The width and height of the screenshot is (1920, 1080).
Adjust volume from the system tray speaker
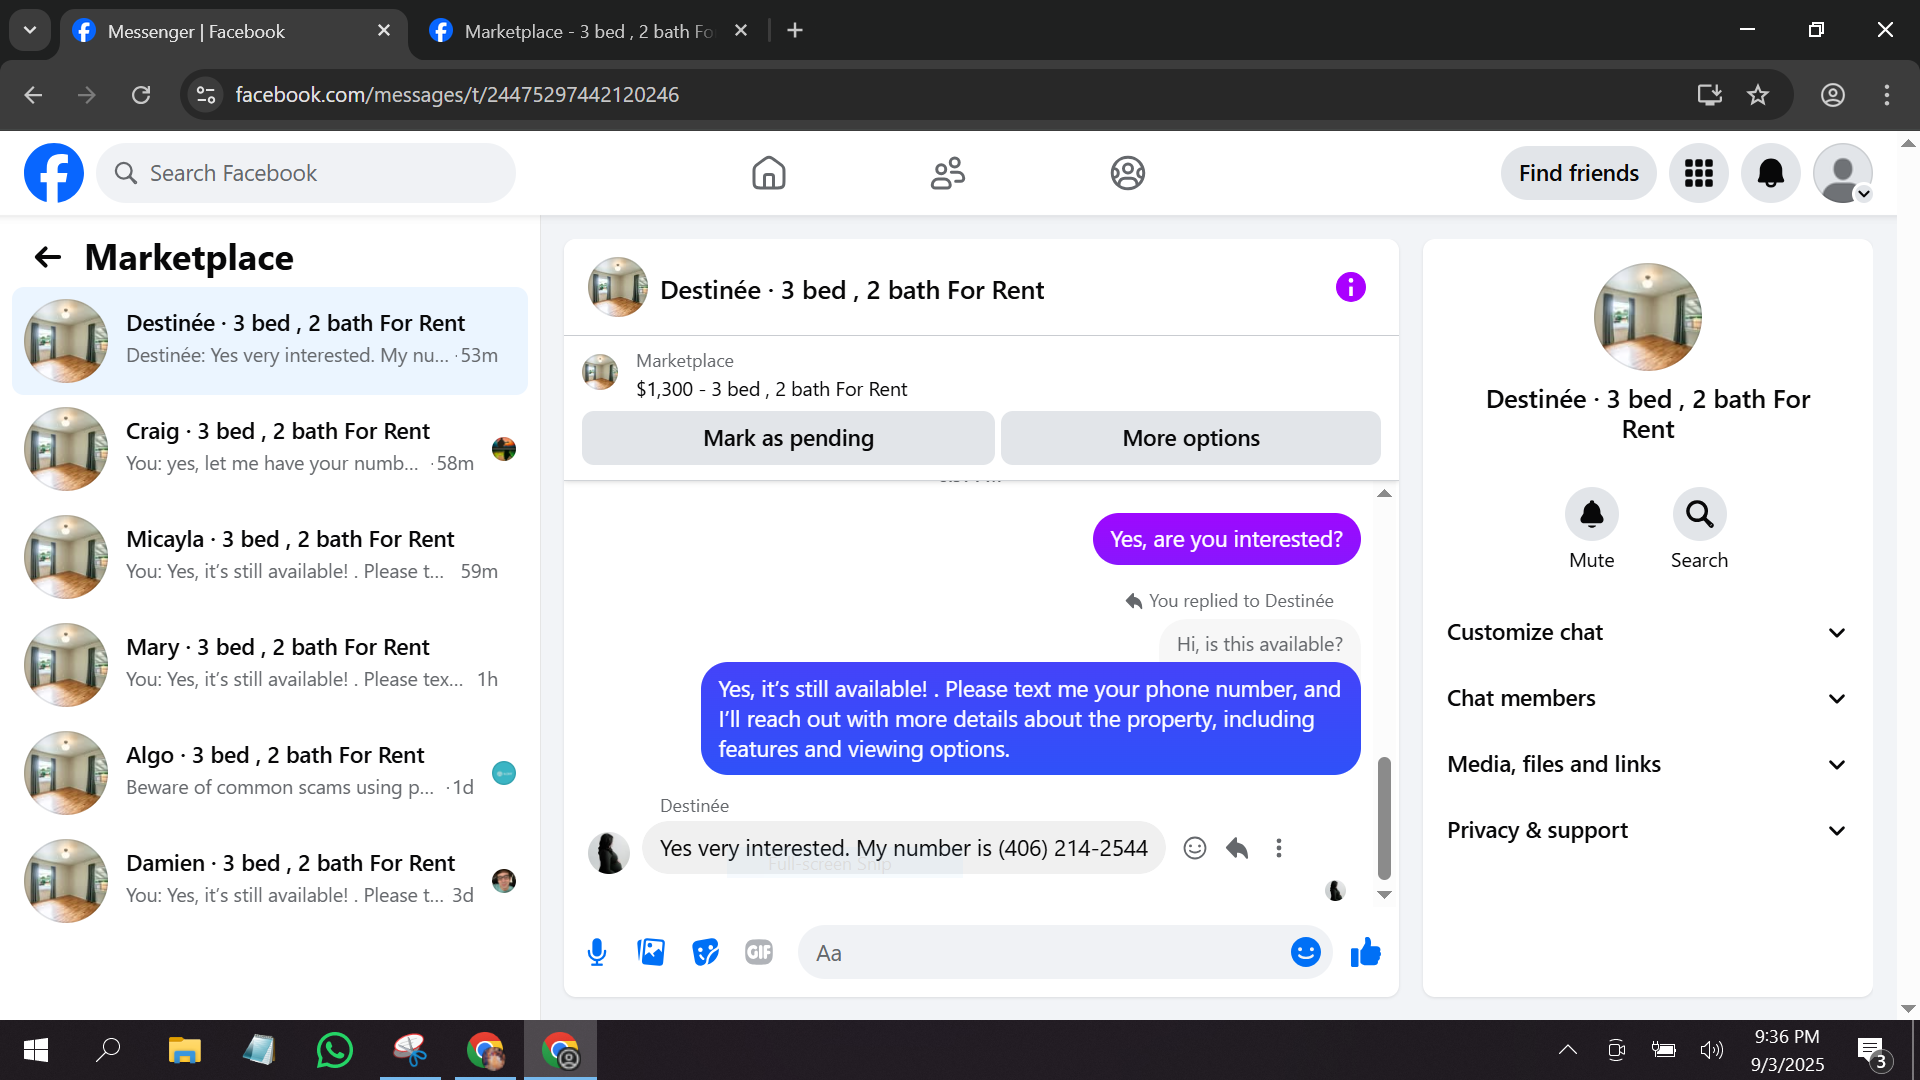pos(1712,1050)
